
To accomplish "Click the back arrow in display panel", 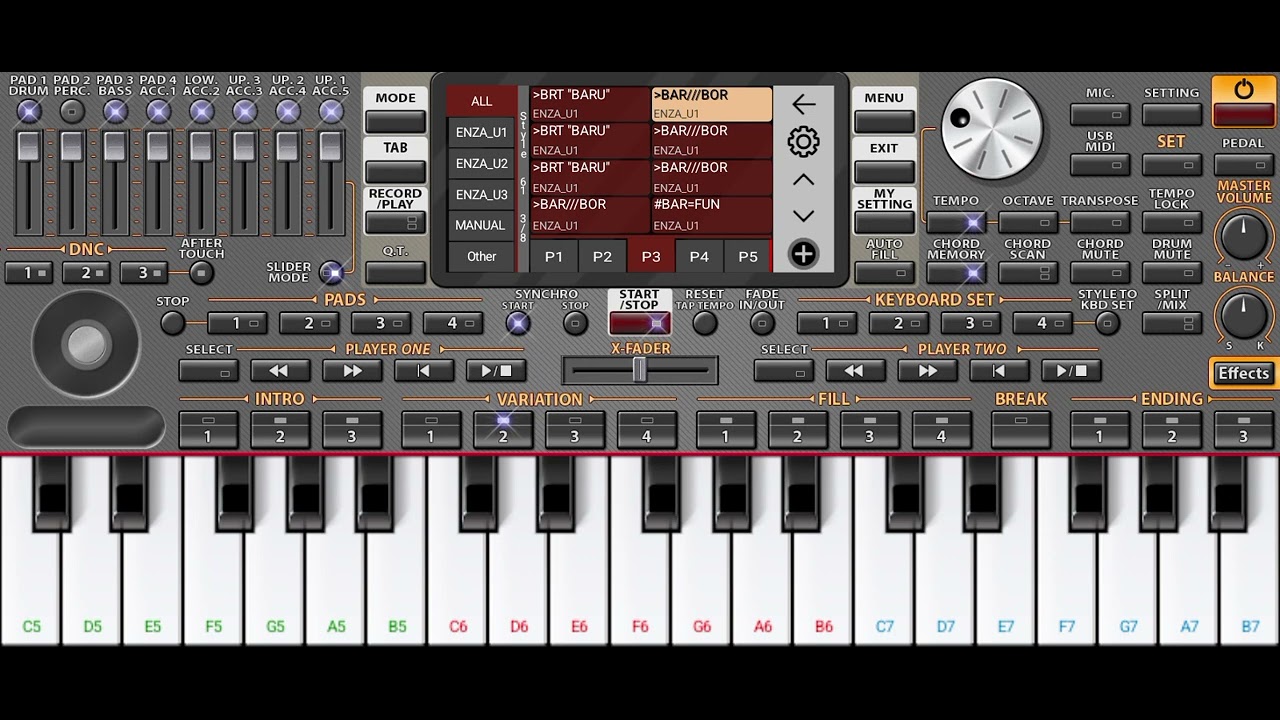I will pos(803,104).
